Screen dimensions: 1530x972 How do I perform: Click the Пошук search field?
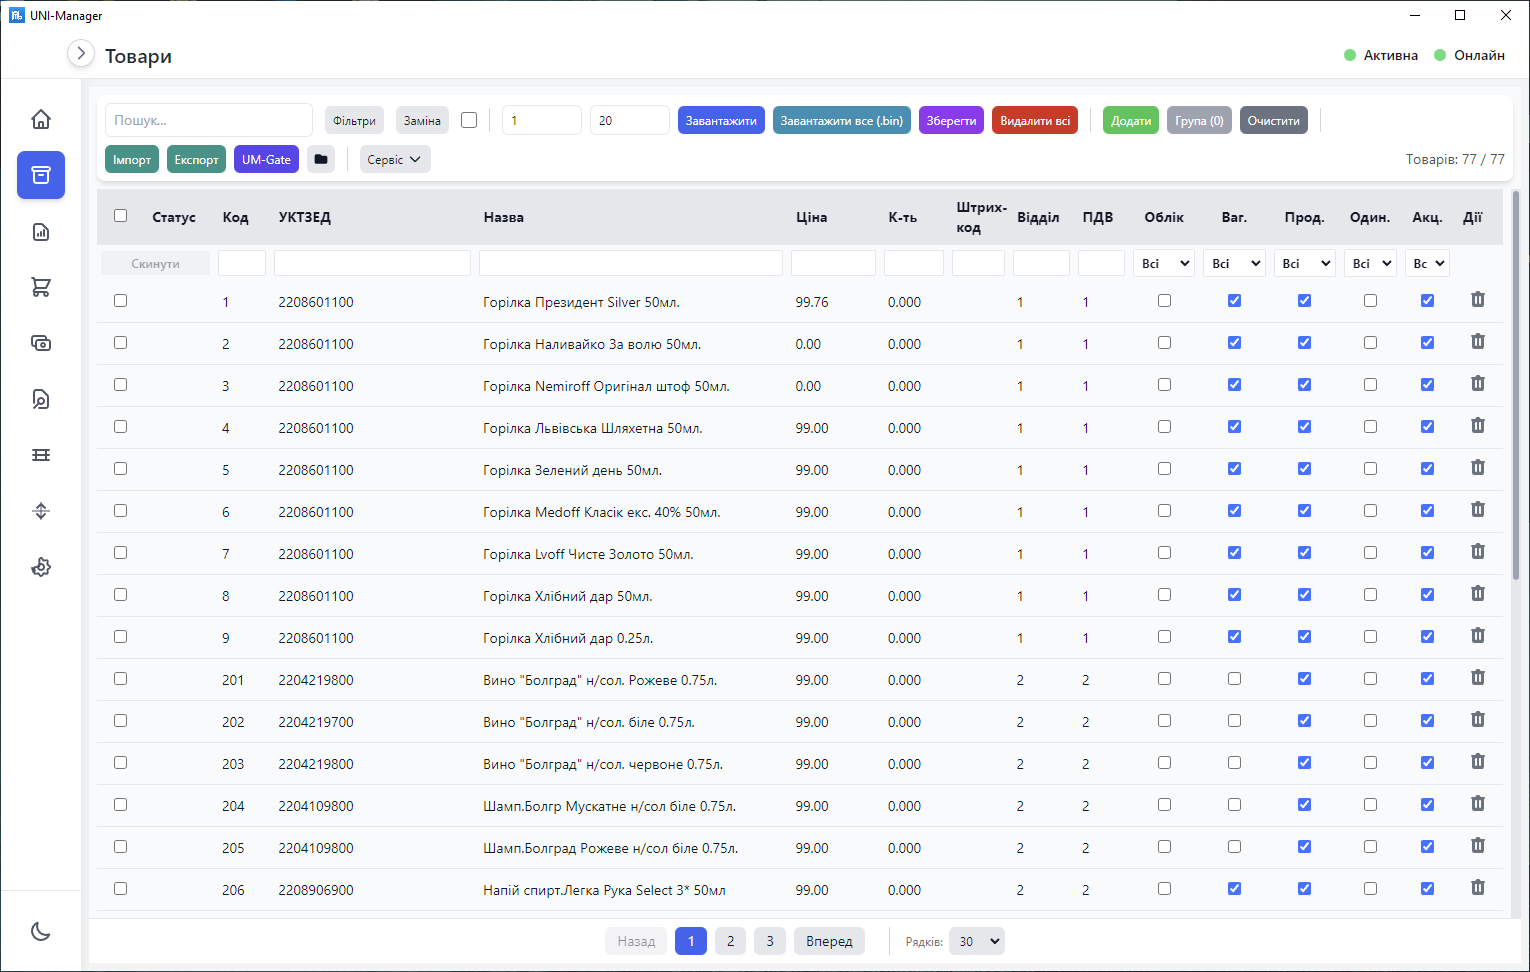coord(209,120)
